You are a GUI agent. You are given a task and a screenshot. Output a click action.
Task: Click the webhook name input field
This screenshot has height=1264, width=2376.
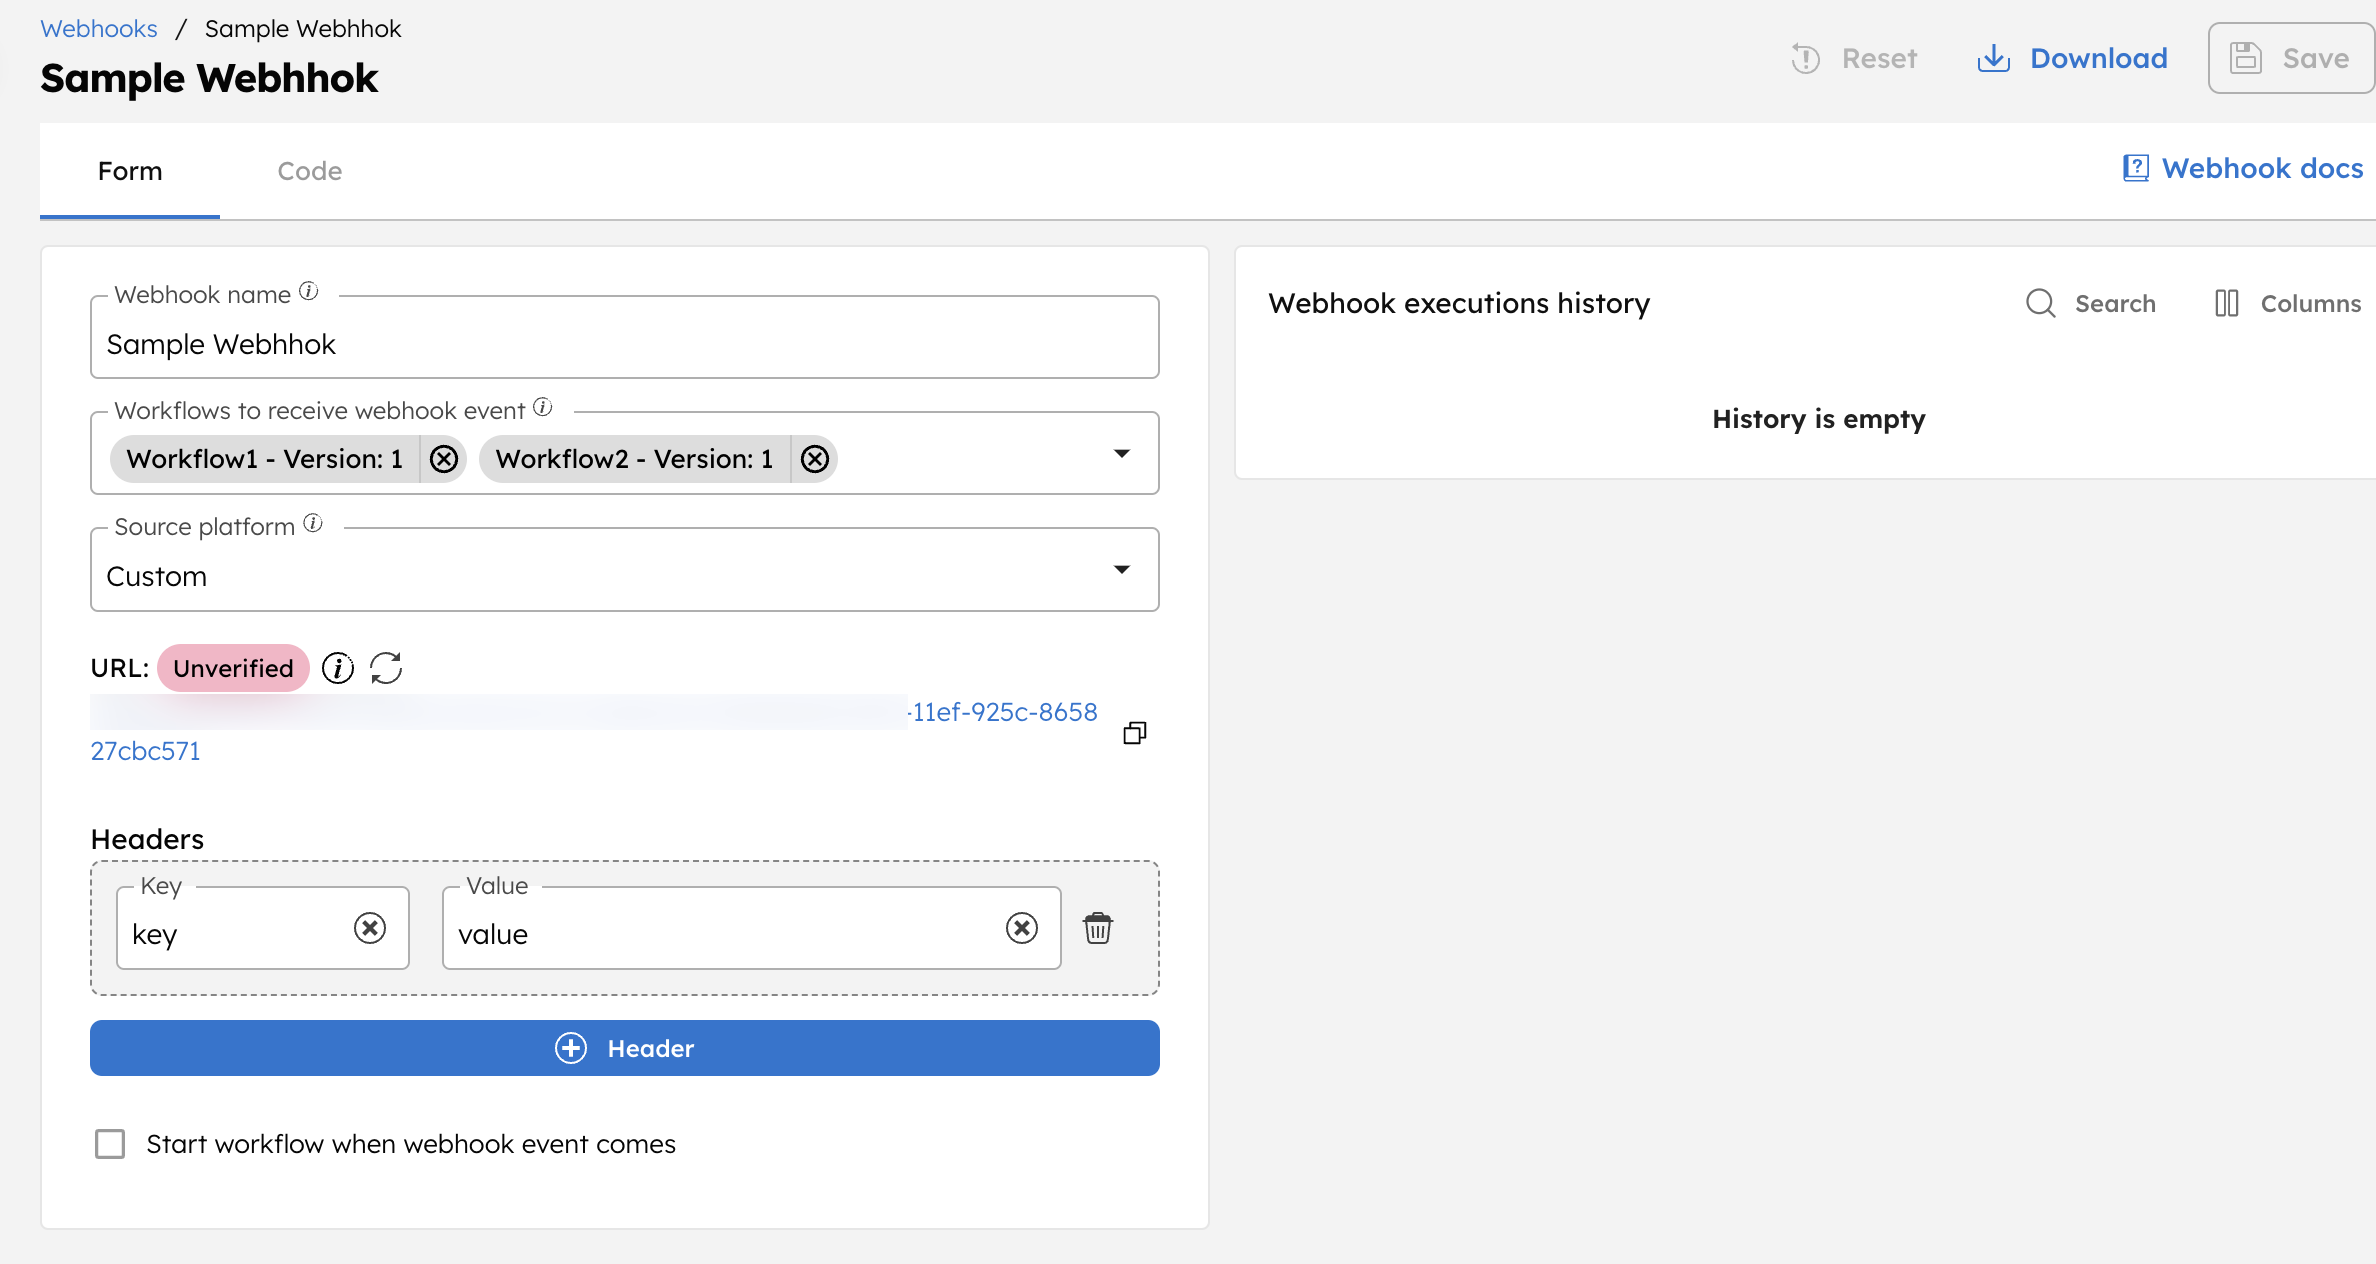tap(624, 343)
